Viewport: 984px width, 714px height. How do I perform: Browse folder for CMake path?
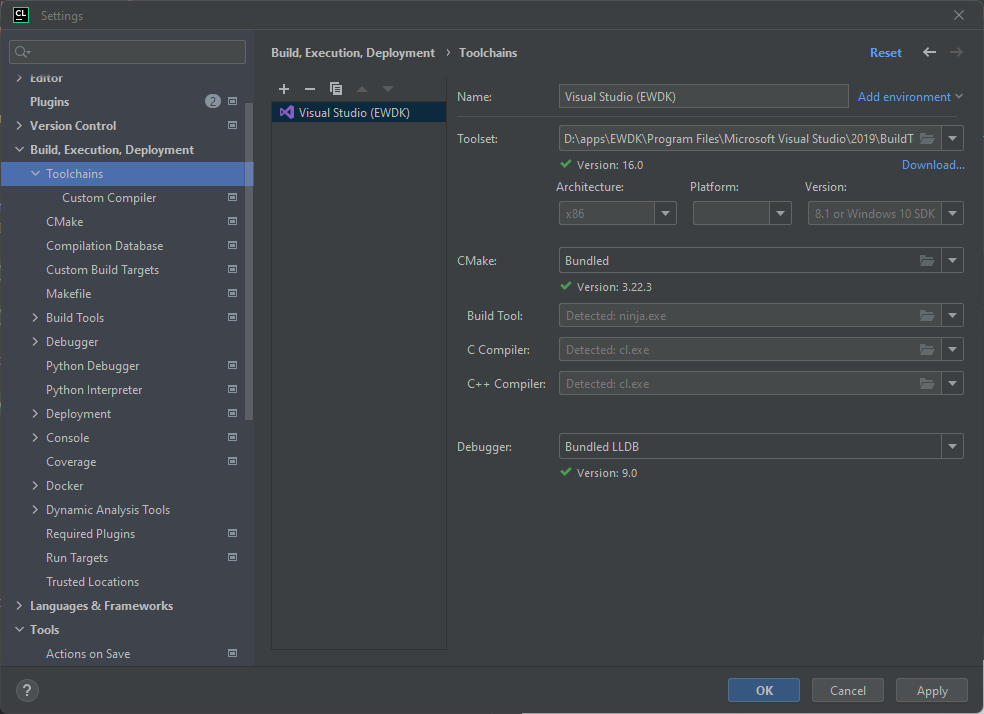[927, 260]
